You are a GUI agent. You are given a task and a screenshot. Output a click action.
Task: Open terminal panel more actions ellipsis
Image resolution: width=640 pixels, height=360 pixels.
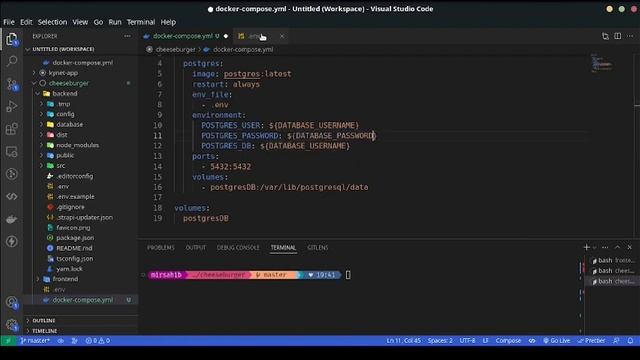605,247
